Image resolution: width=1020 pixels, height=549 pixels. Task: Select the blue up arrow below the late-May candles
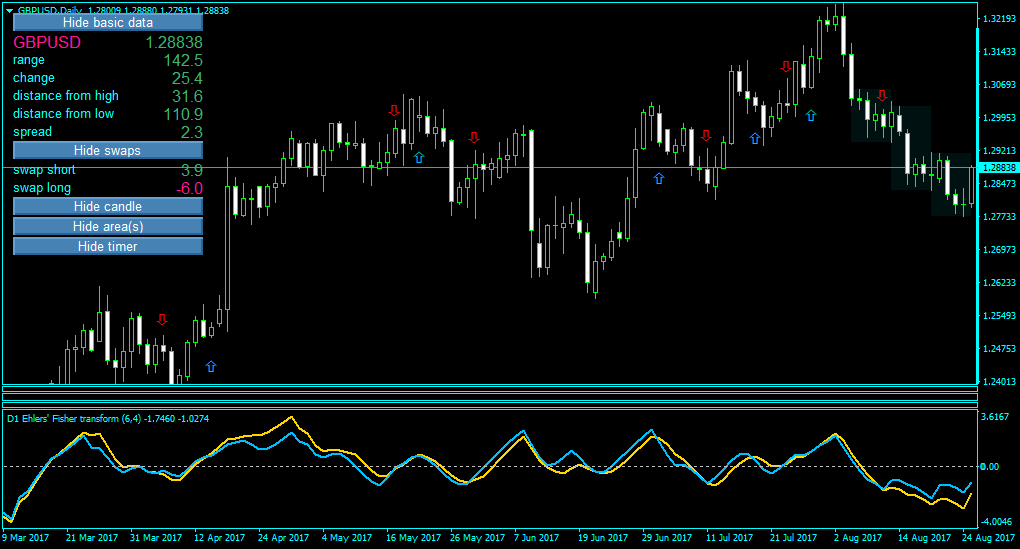(x=419, y=157)
